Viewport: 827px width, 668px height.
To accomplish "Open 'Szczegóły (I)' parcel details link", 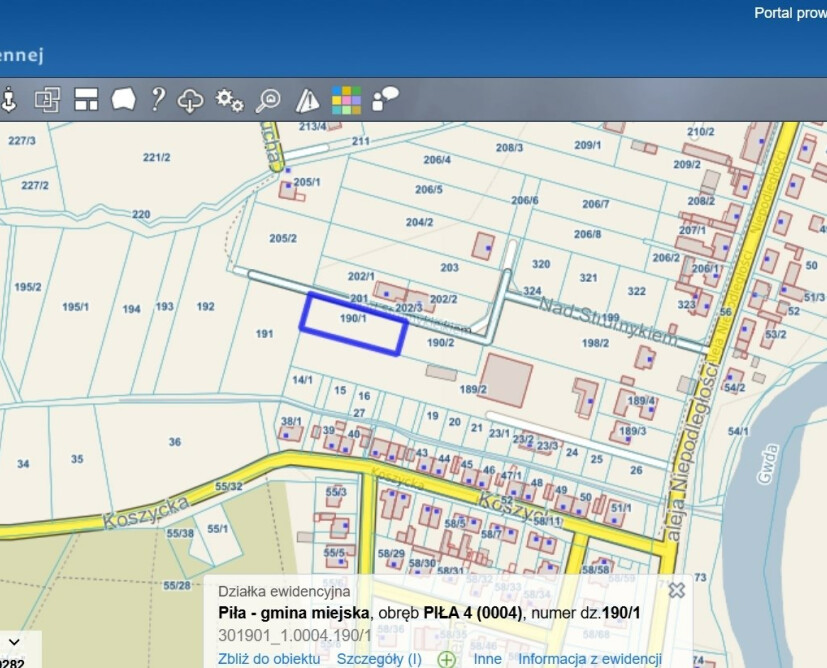I will [379, 659].
